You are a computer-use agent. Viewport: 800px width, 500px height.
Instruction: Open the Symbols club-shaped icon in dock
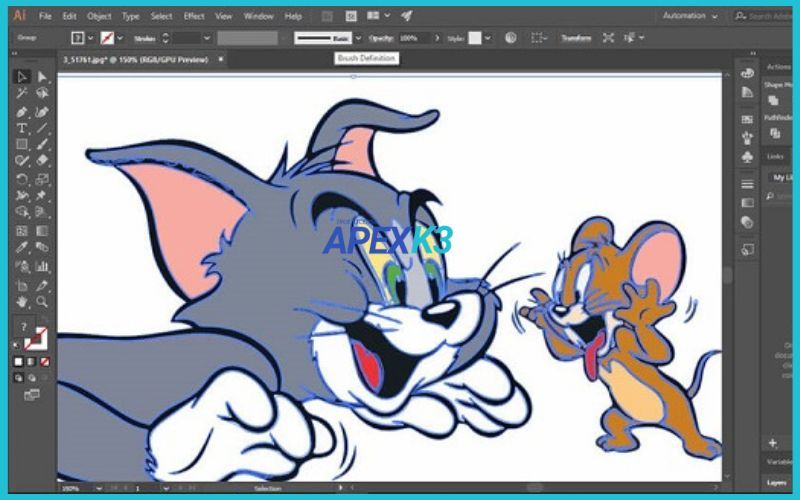(x=747, y=157)
